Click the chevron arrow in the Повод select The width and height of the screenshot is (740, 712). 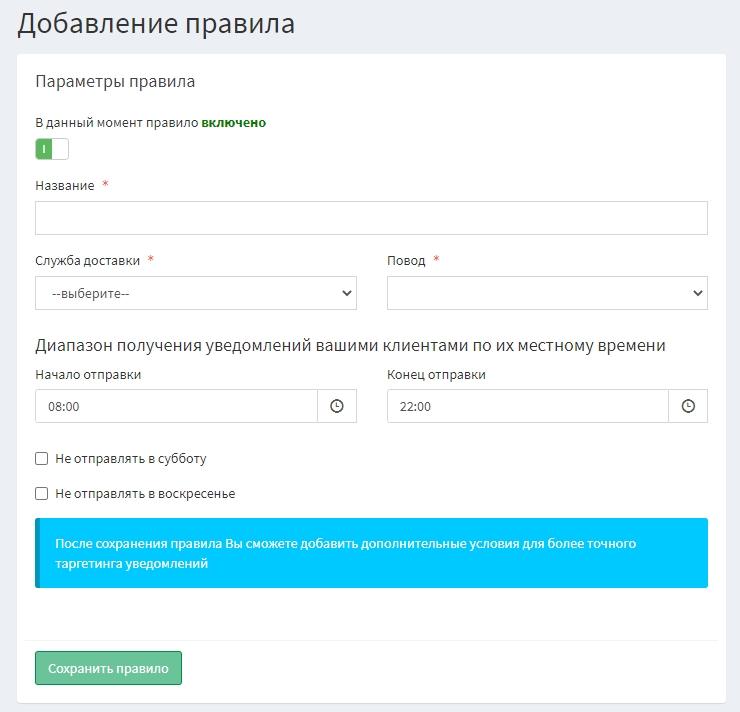[697, 293]
